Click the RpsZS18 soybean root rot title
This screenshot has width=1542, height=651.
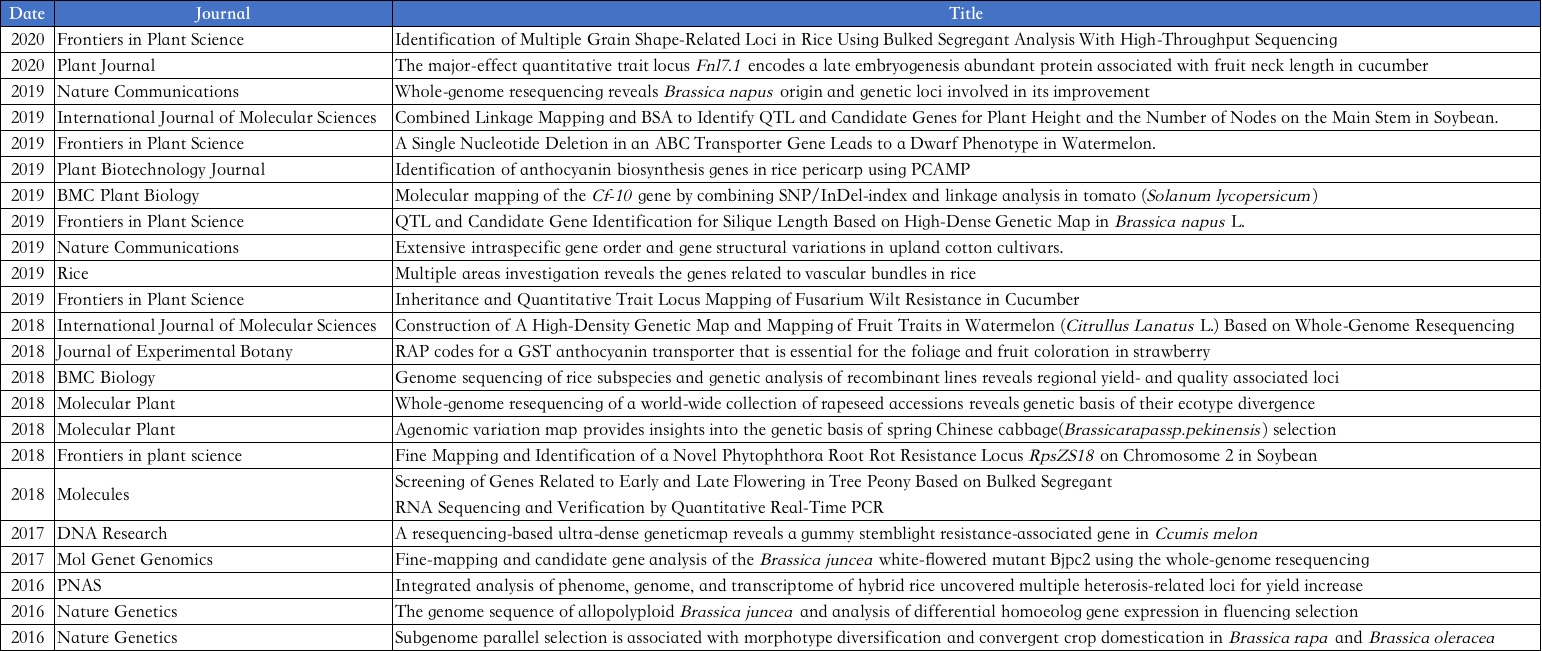tap(856, 456)
